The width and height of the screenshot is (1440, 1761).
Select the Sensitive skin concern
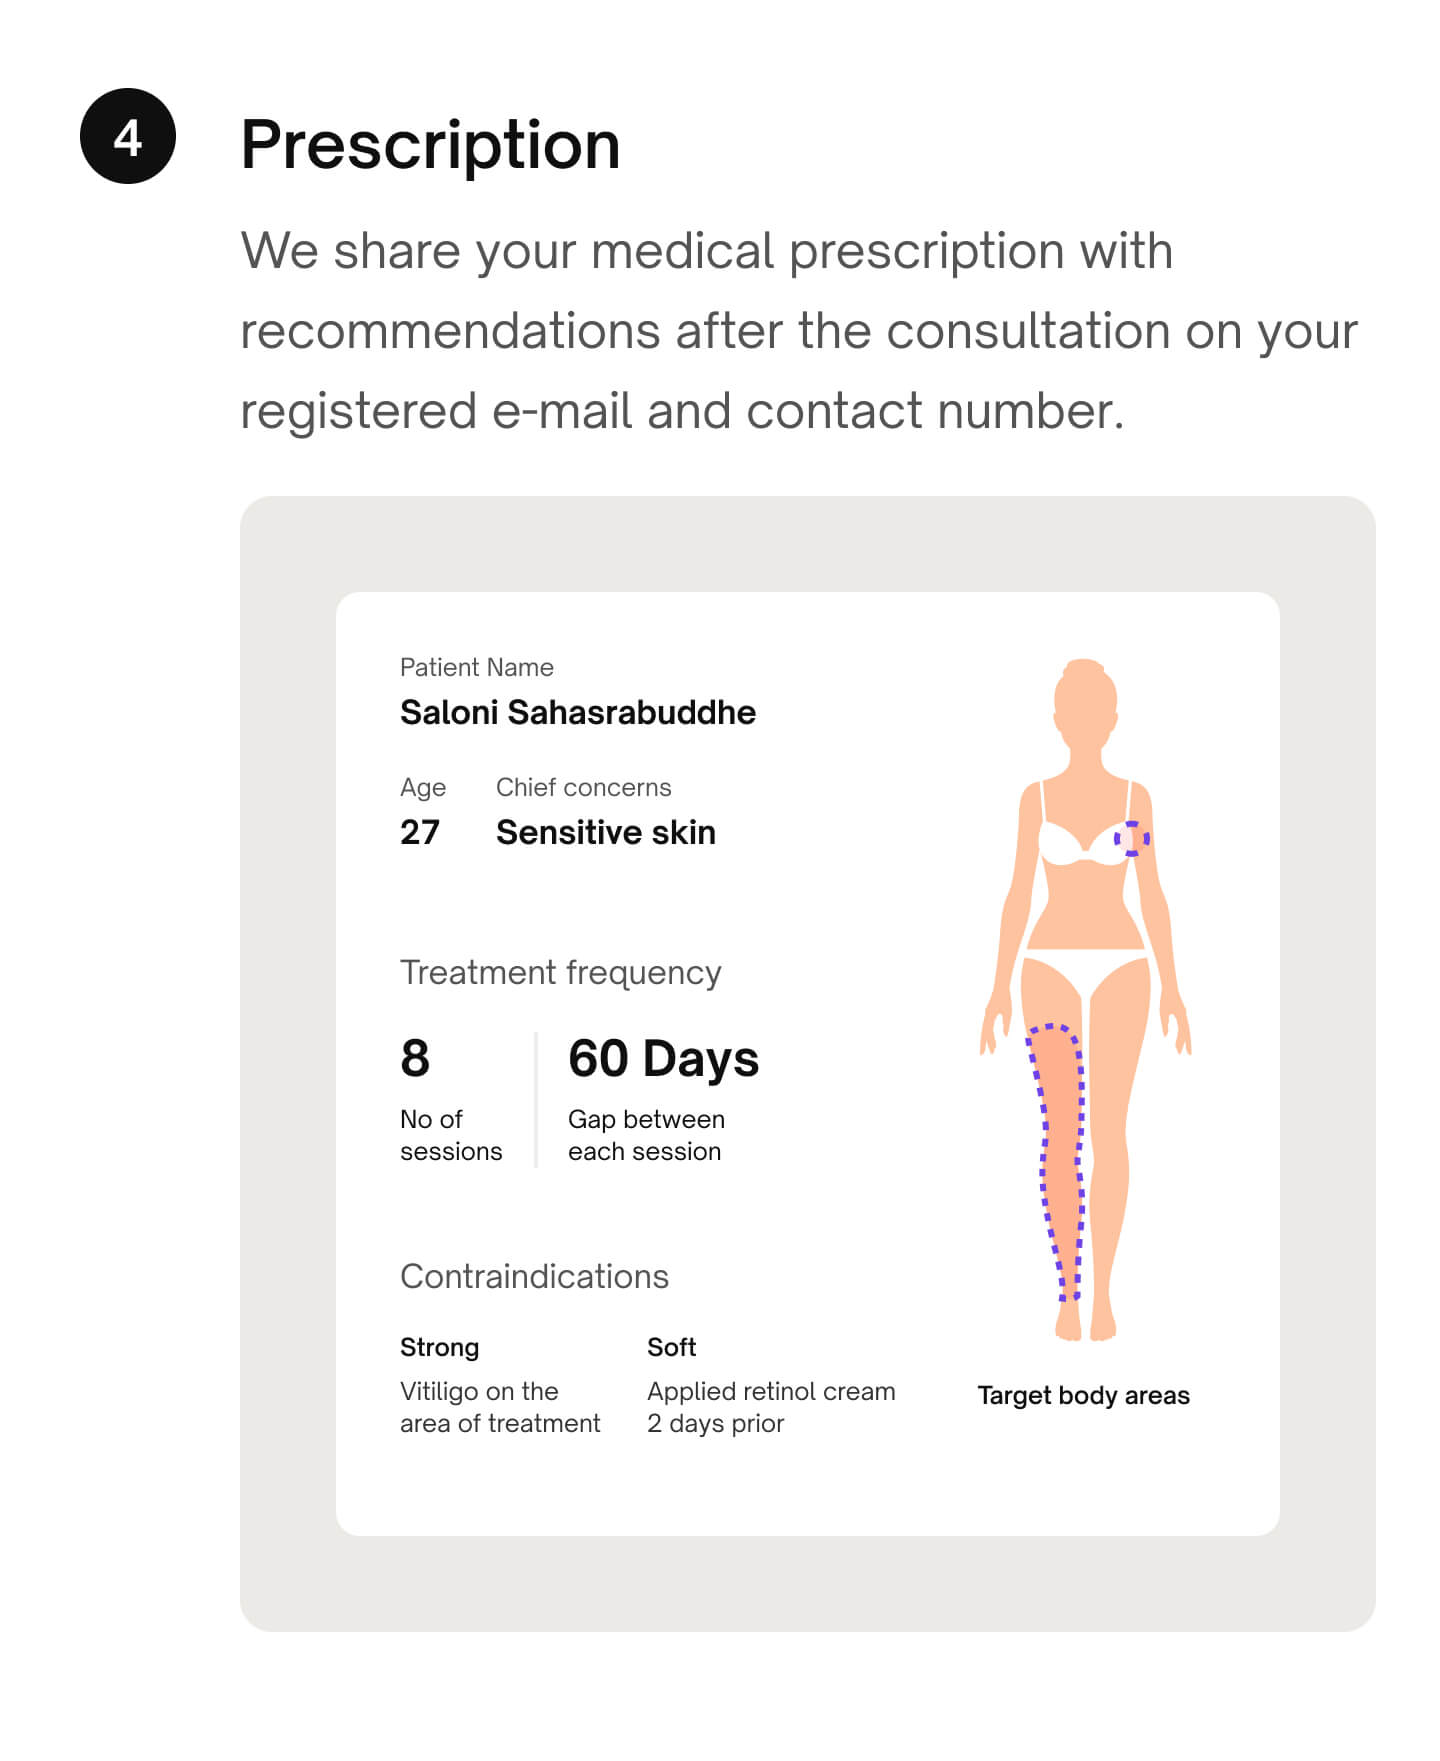pos(605,832)
